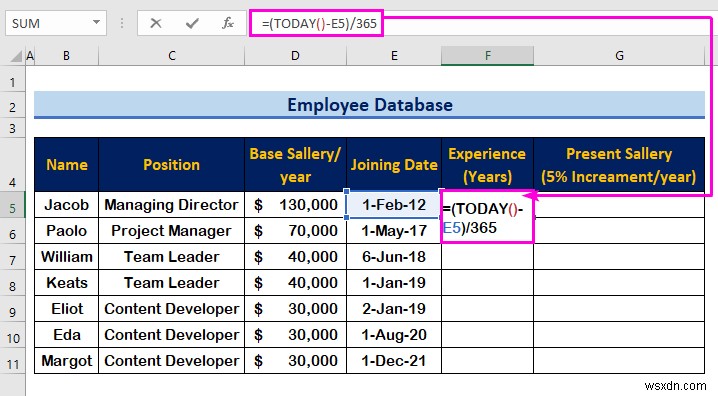Viewport: 718px width, 396px height.
Task: Select column G header
Action: [x=619, y=56]
